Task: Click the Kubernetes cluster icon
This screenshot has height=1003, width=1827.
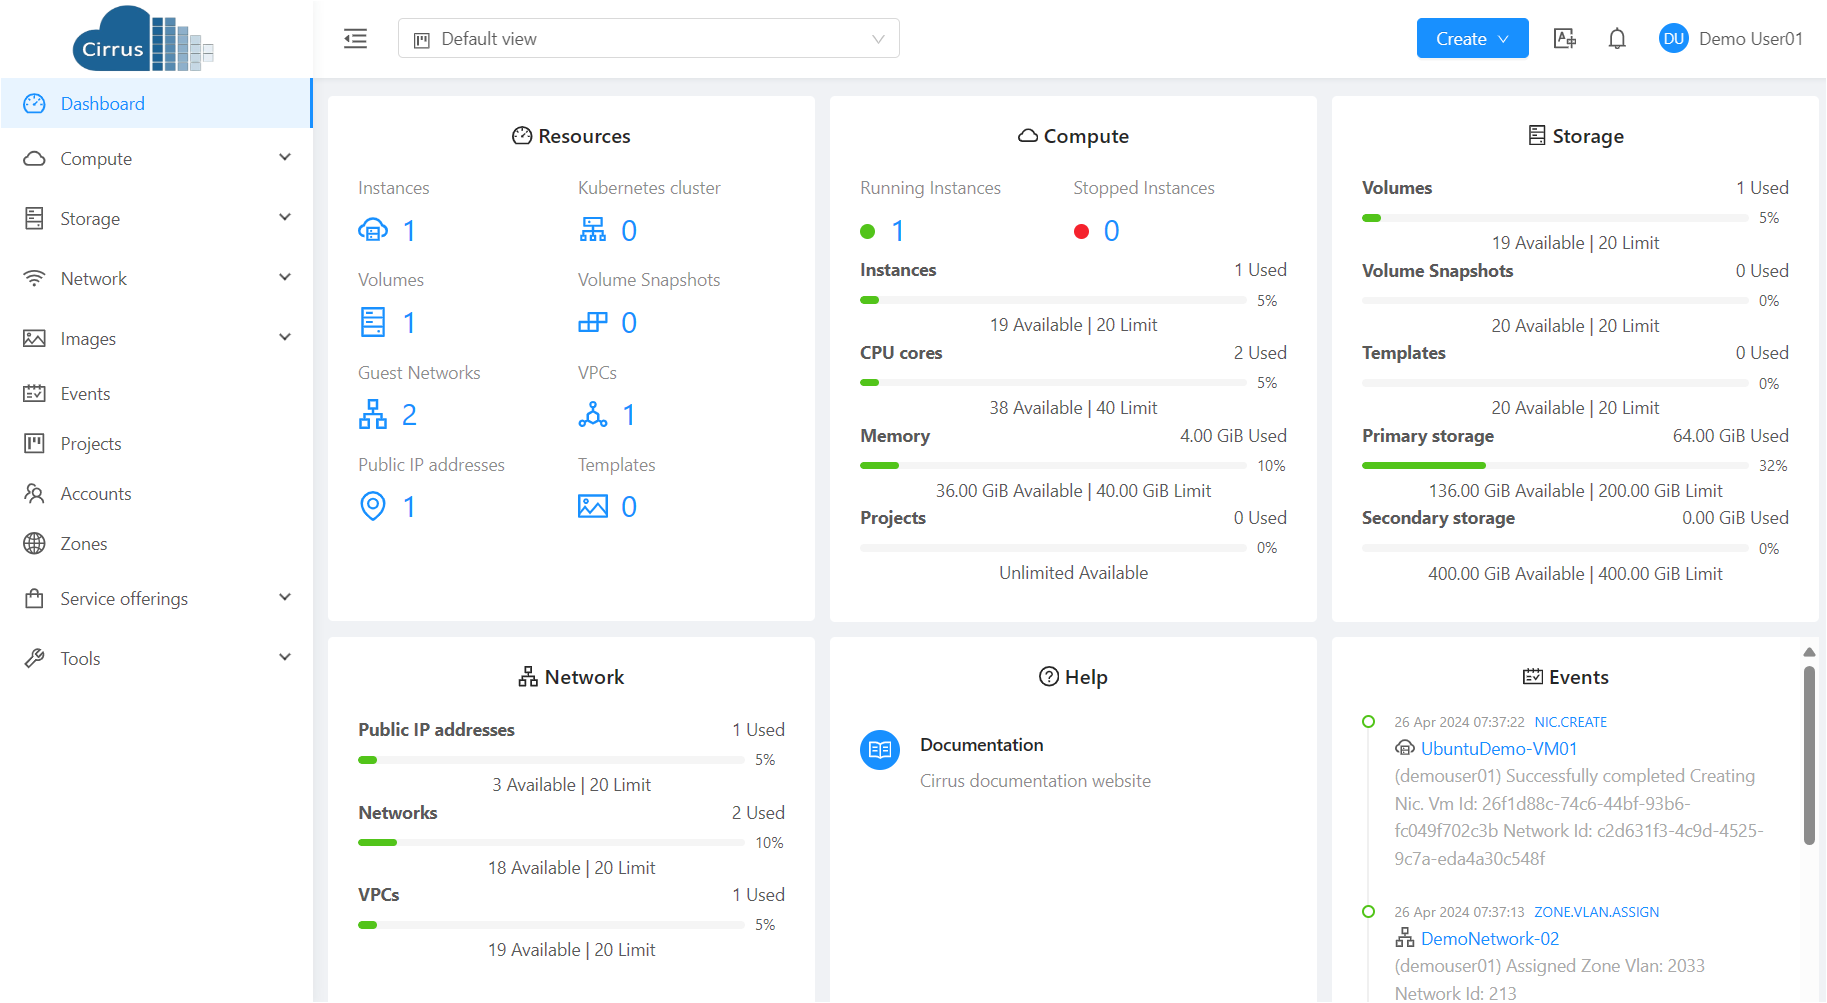Action: (592, 231)
